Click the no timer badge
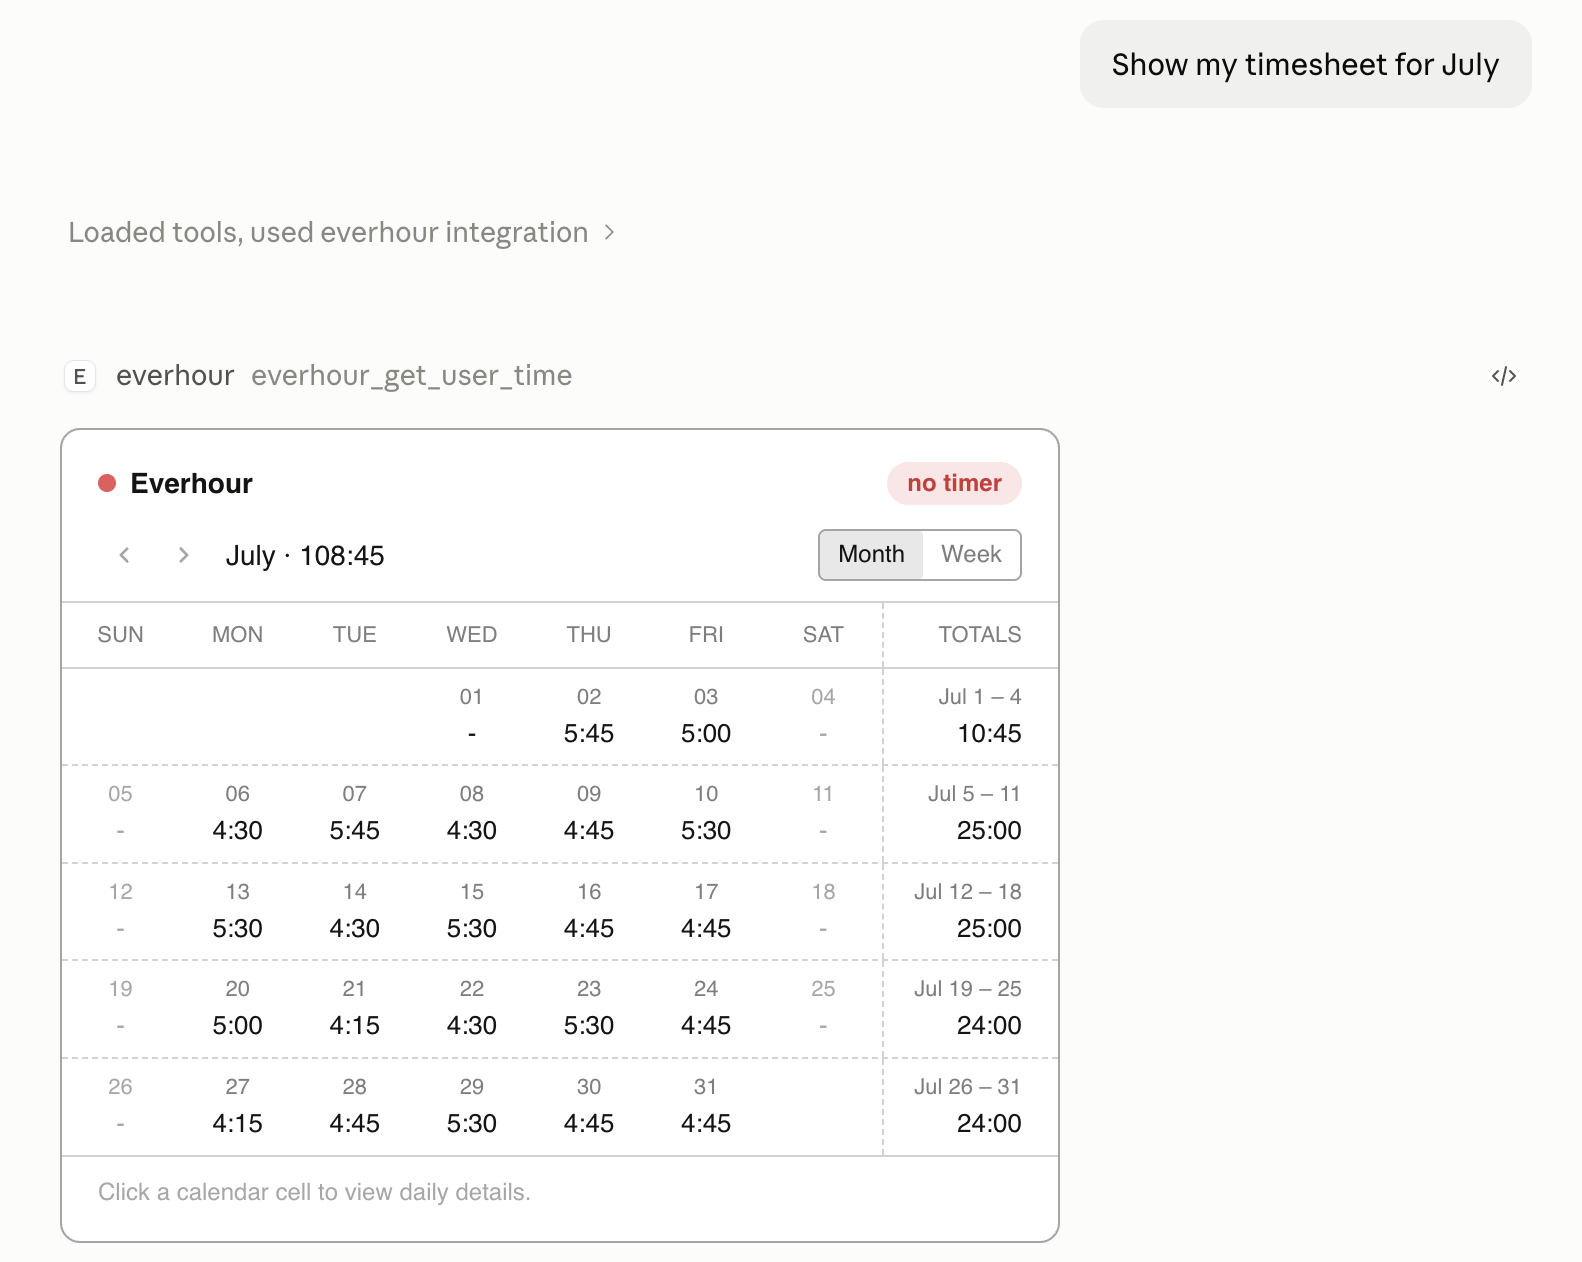Image resolution: width=1582 pixels, height=1262 pixels. point(954,484)
